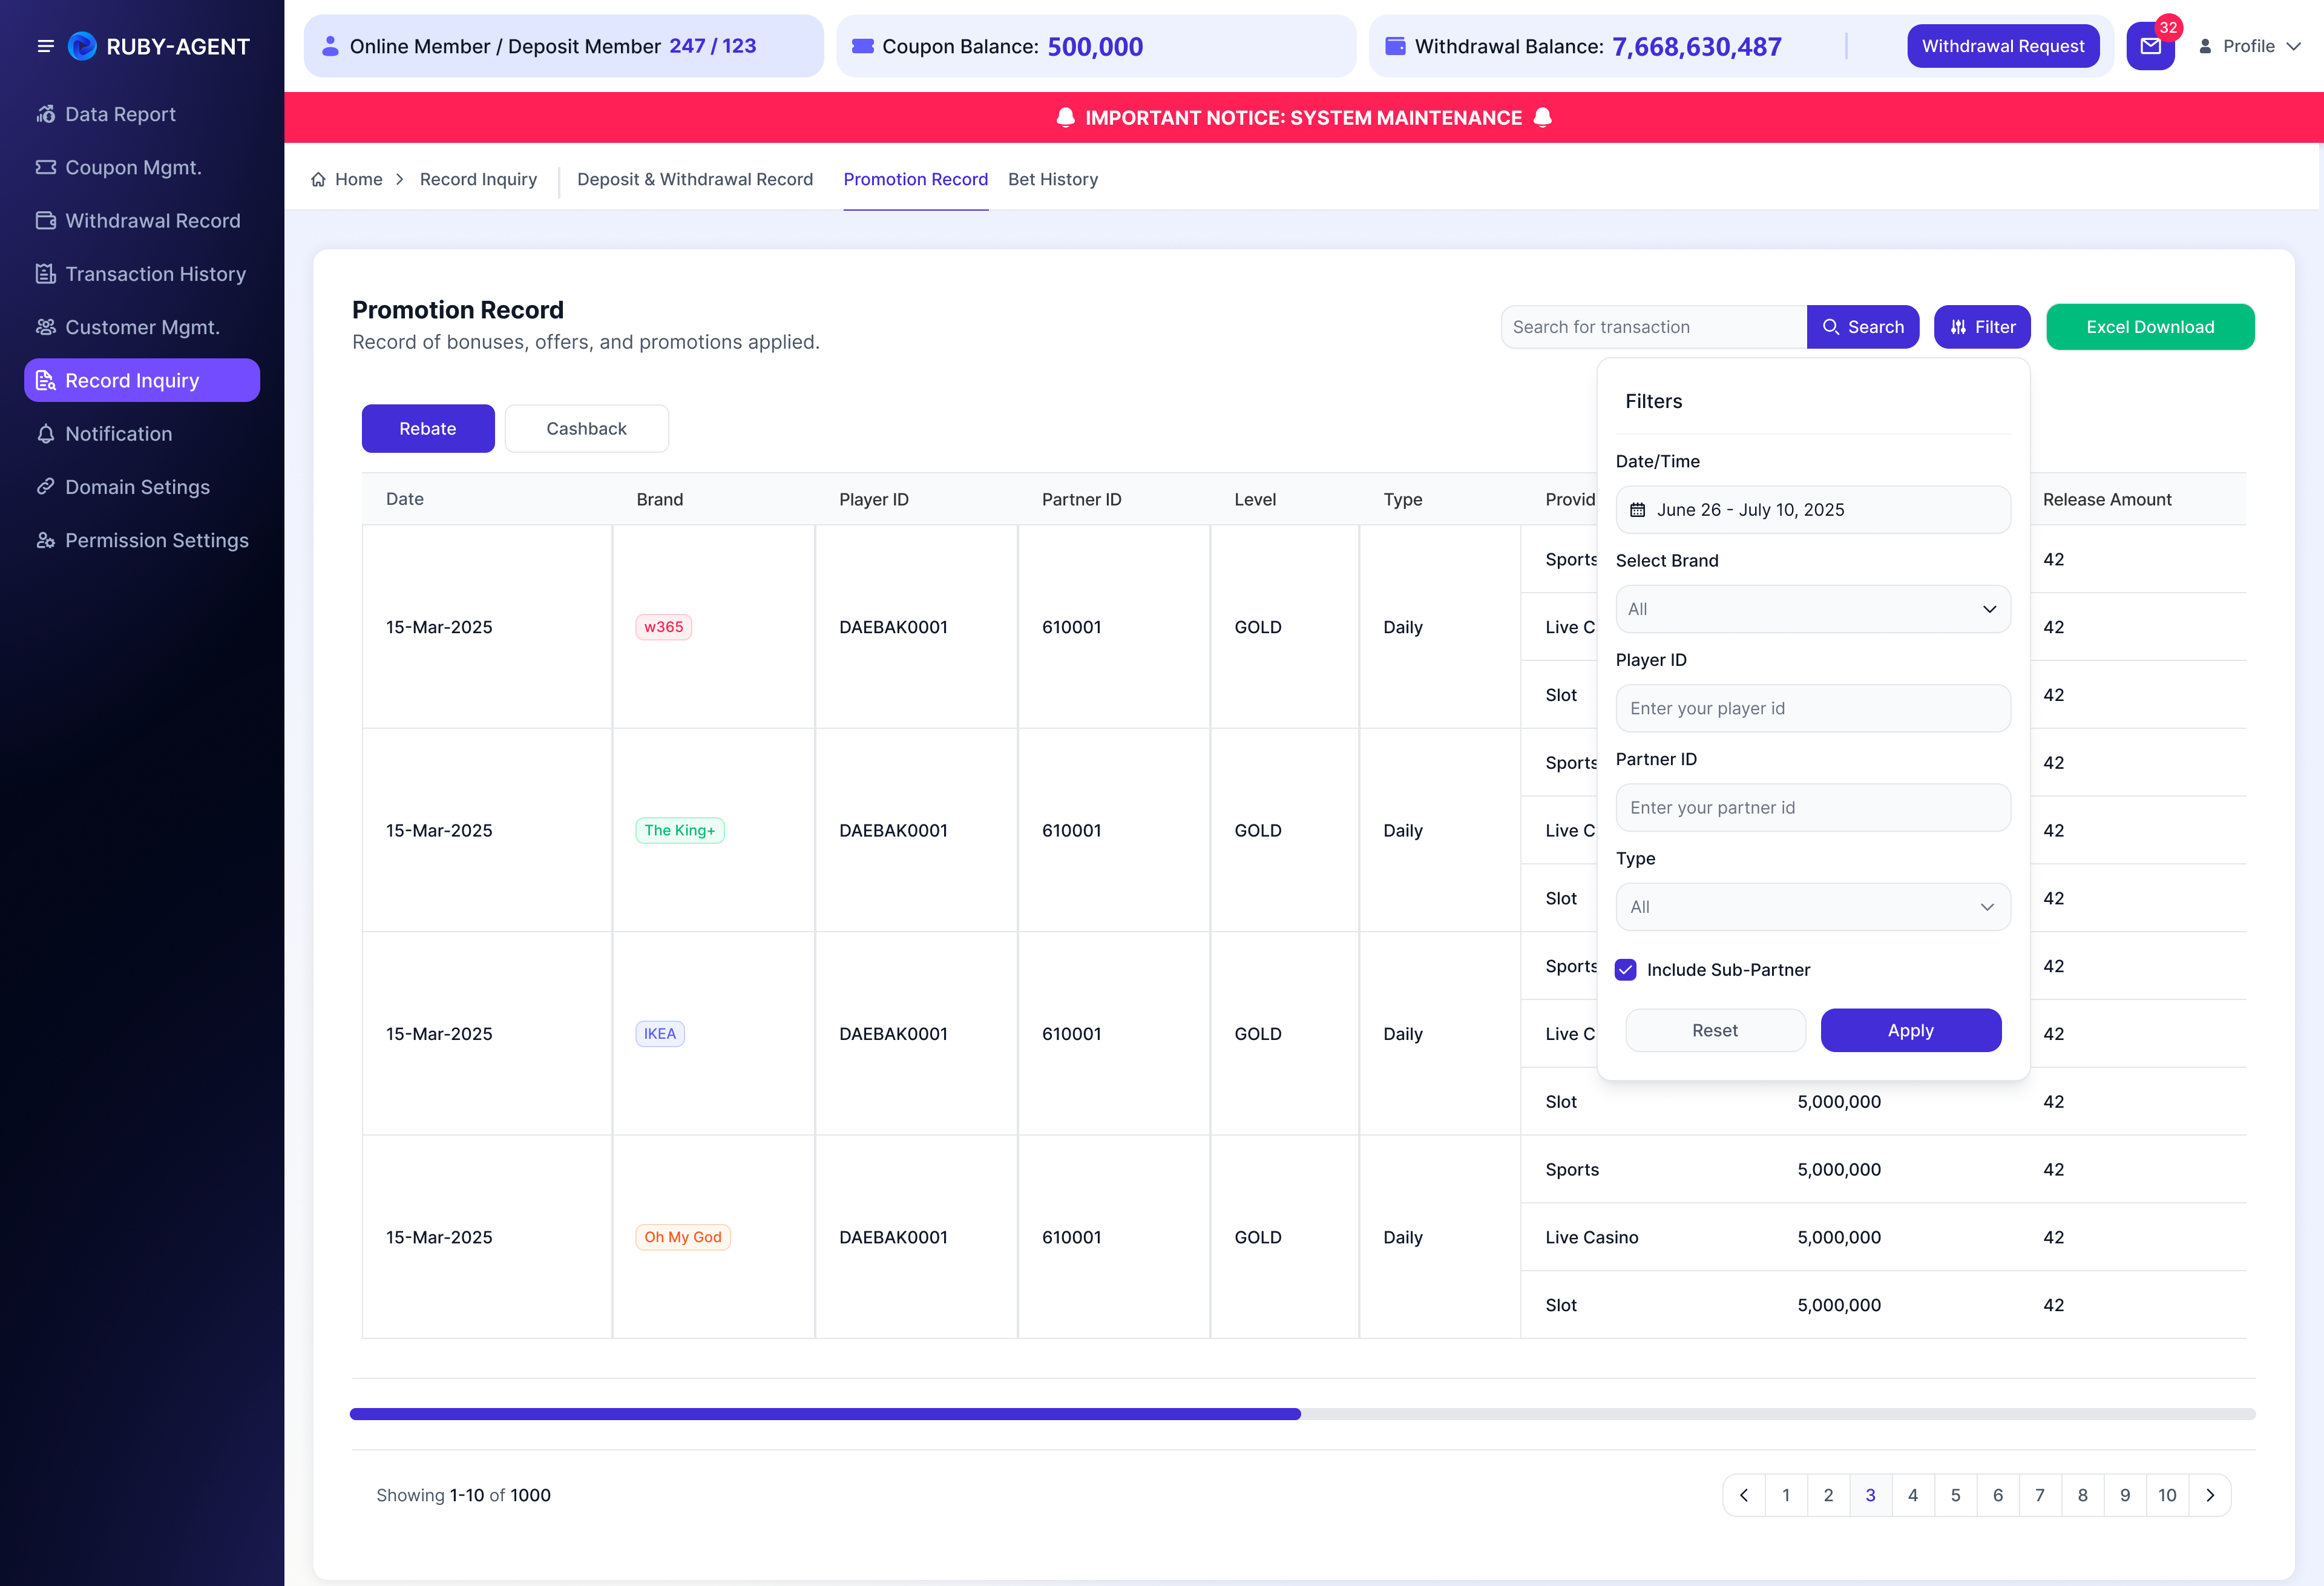The height and width of the screenshot is (1586, 2324).
Task: Go to Notification bell in sidebar
Action: click(x=46, y=434)
